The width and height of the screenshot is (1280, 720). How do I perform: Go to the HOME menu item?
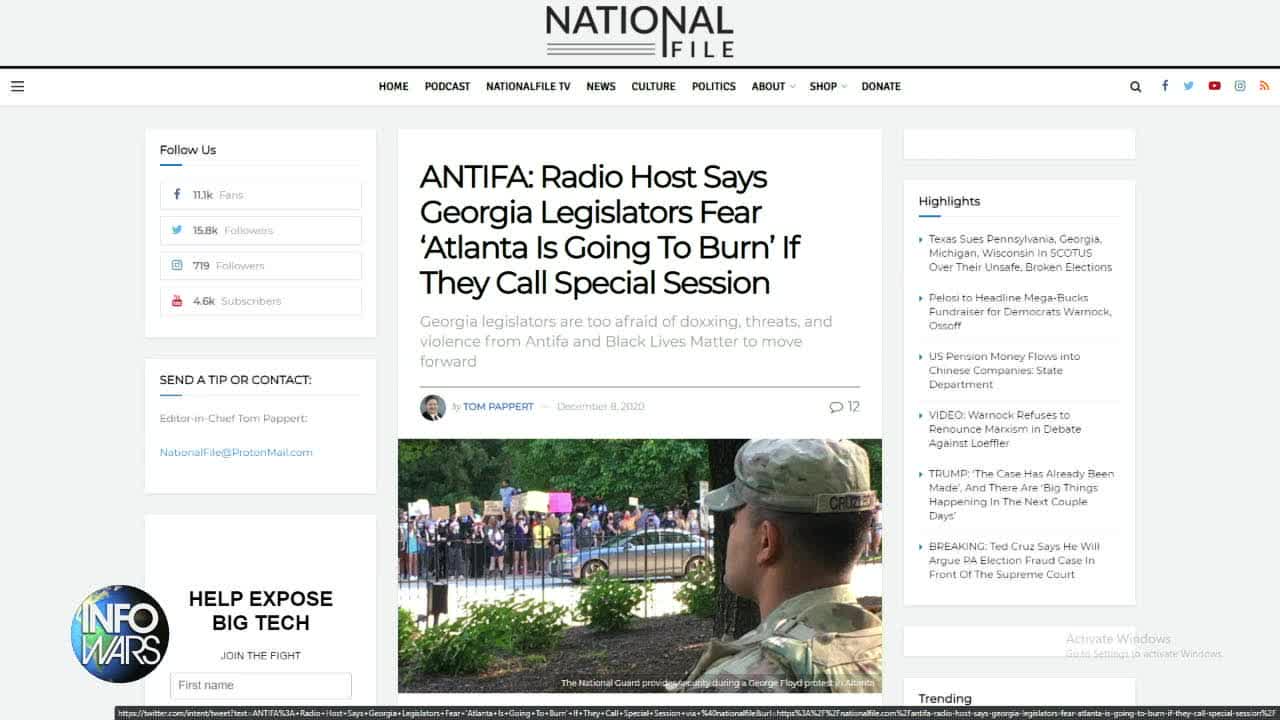[x=393, y=86]
